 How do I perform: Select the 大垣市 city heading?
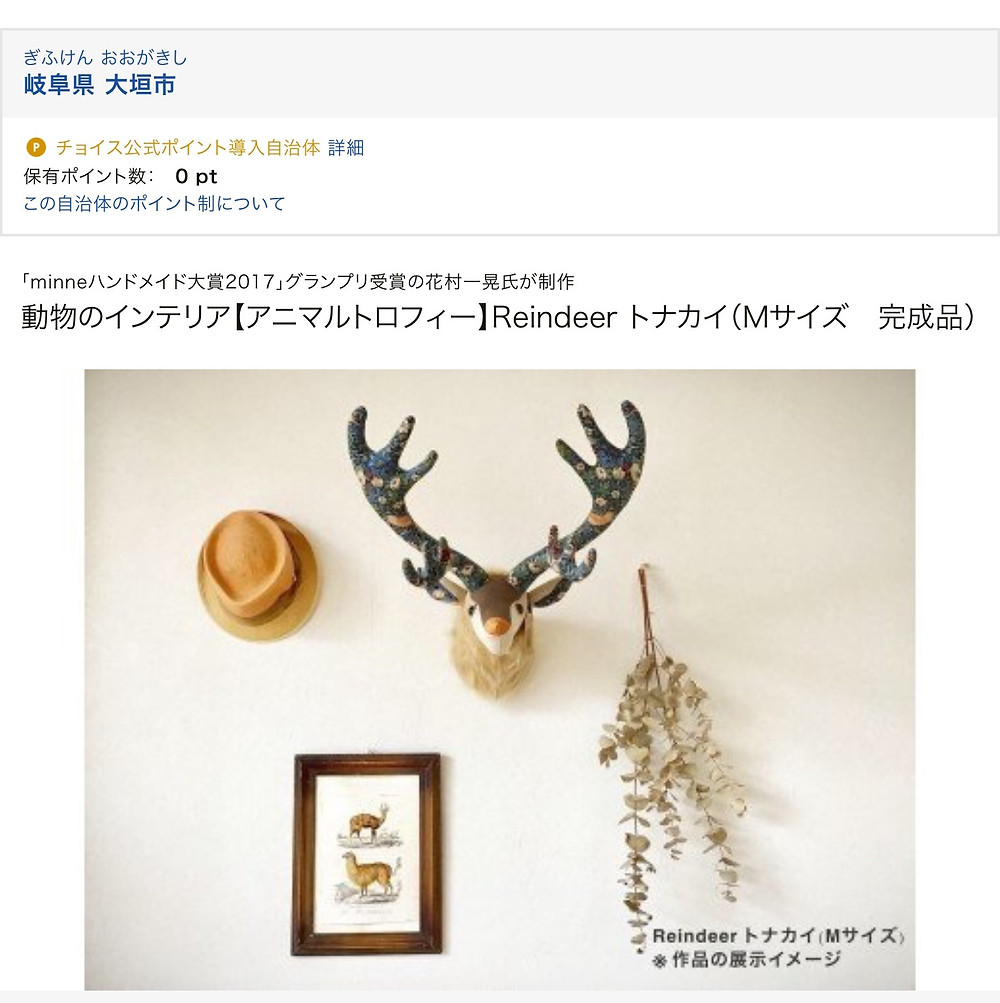140,84
